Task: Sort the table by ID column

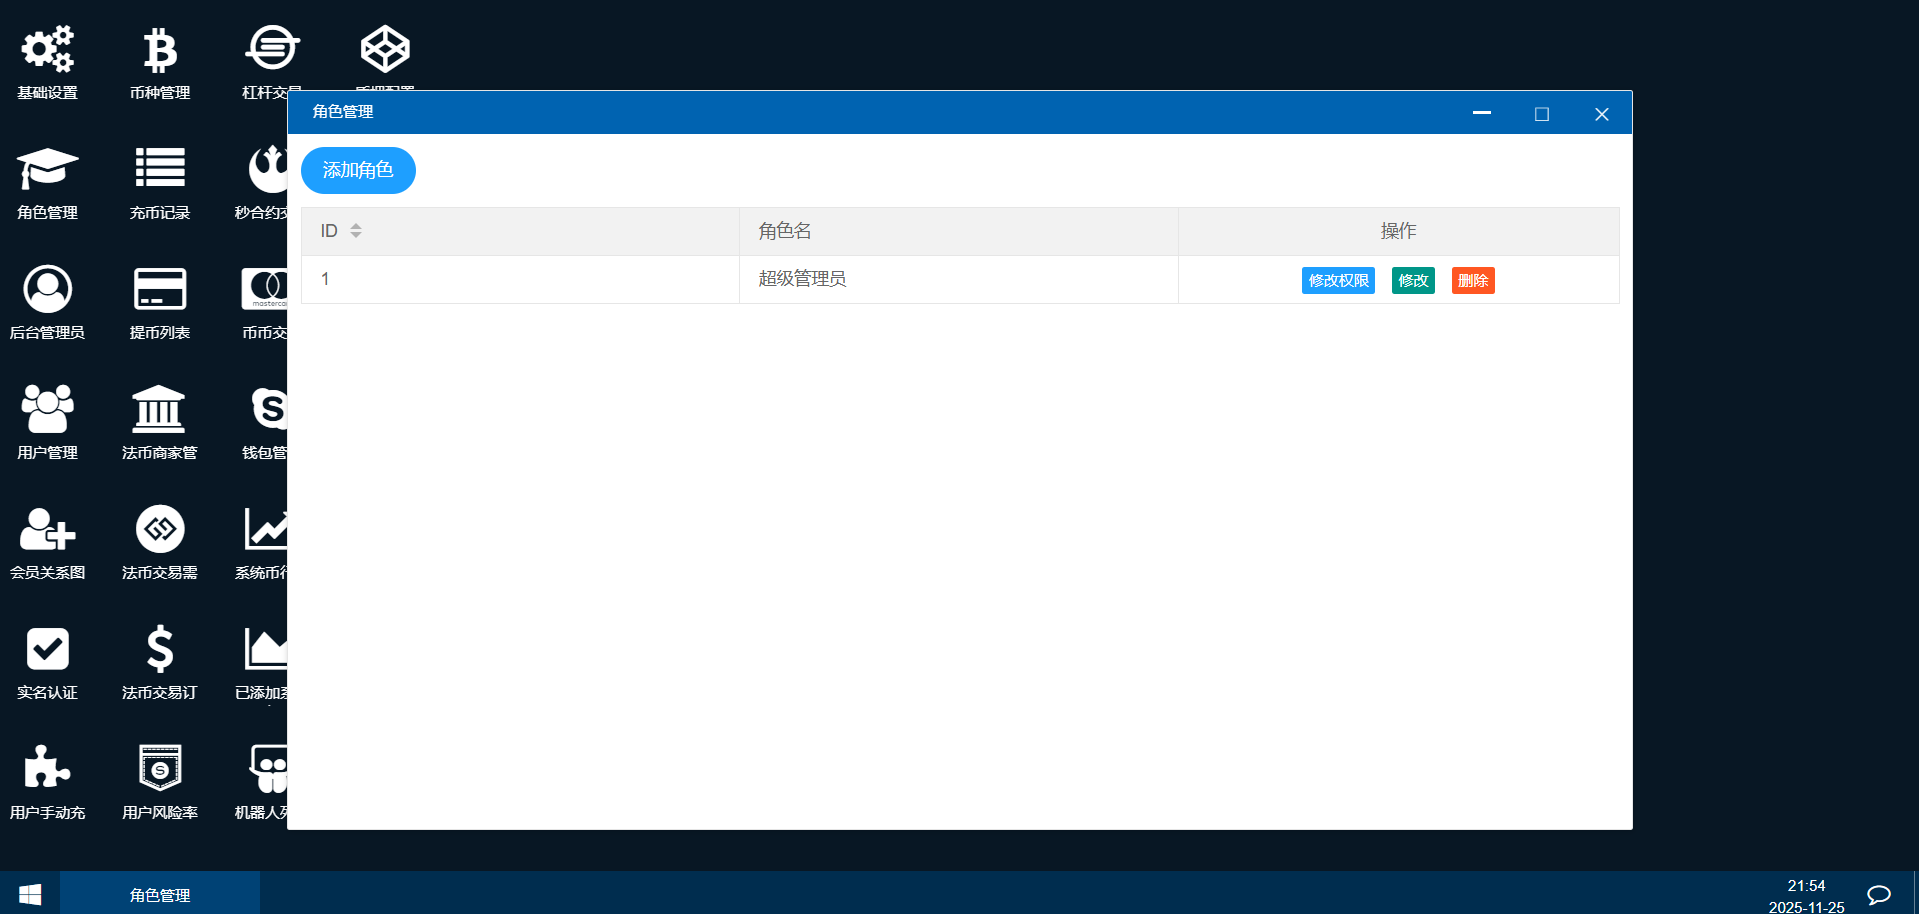Action: click(x=355, y=231)
